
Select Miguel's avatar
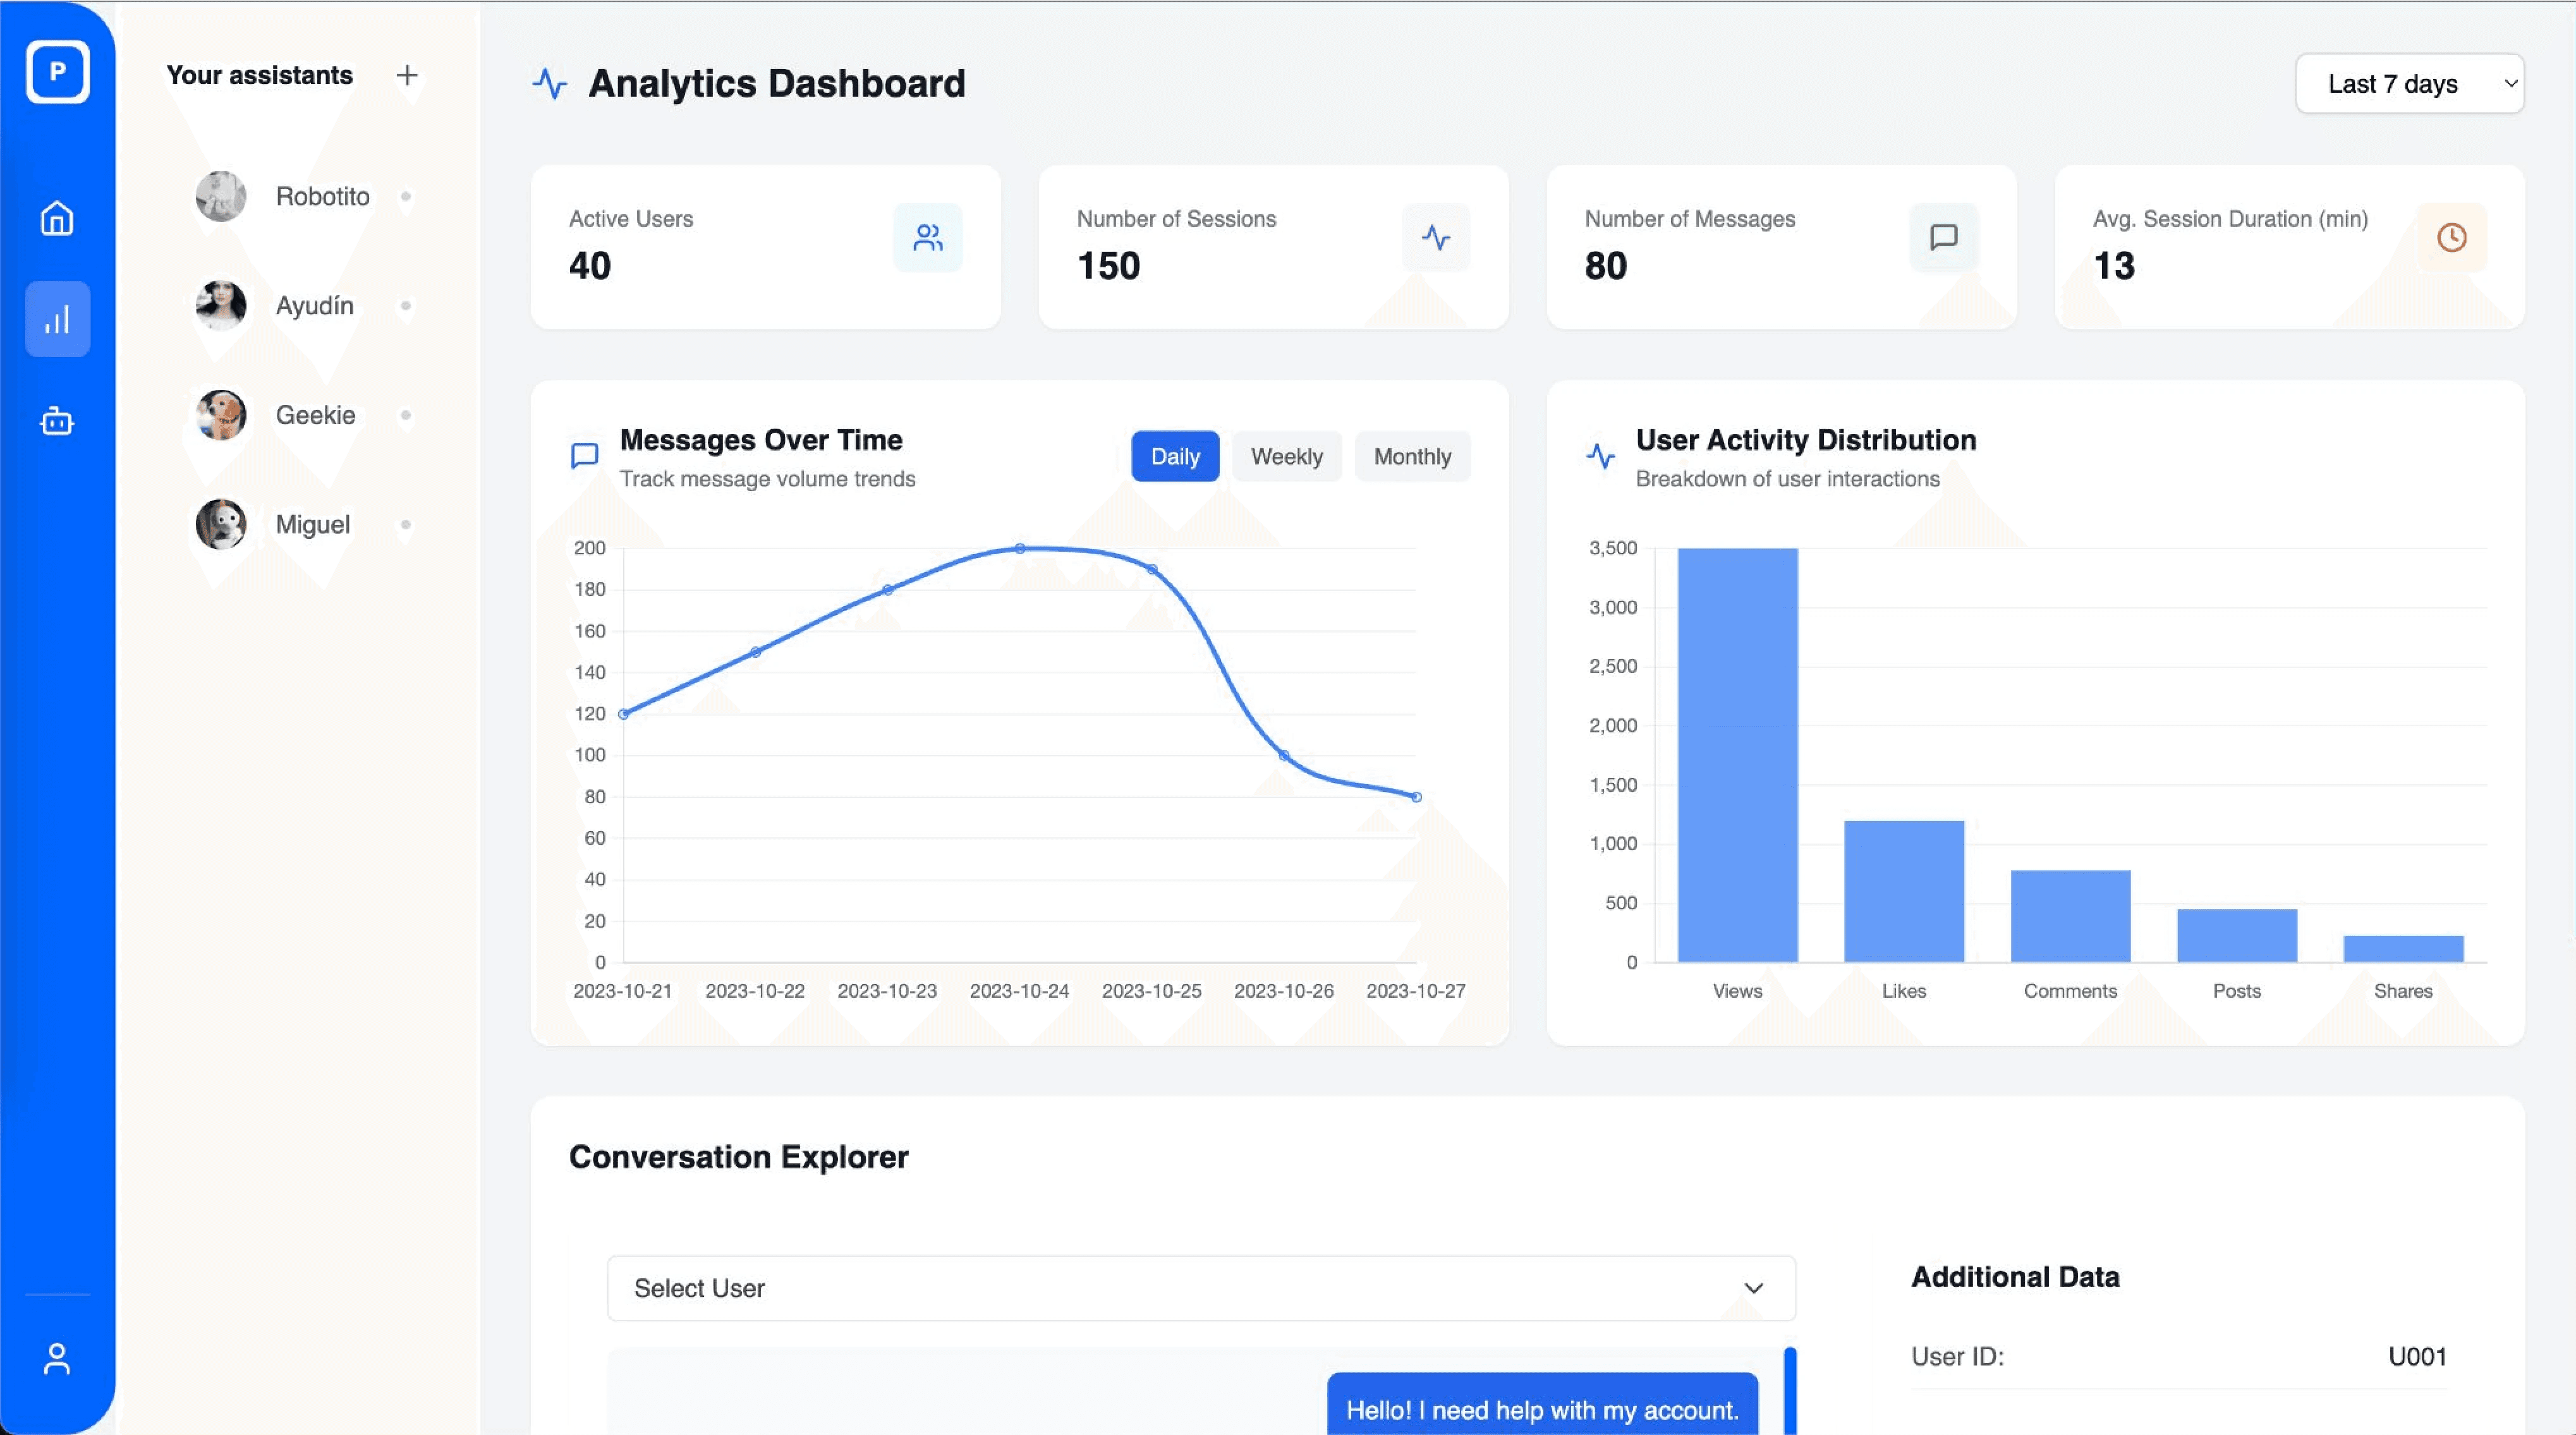[x=221, y=524]
